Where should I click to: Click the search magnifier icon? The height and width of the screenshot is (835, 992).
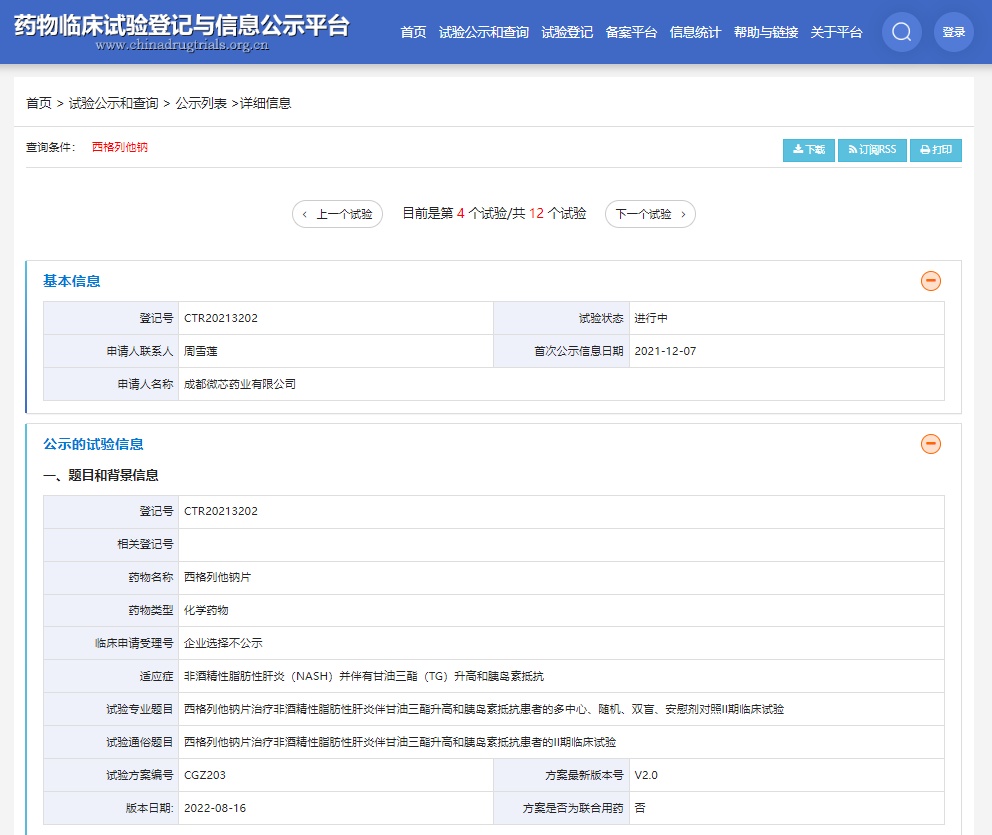click(x=901, y=32)
